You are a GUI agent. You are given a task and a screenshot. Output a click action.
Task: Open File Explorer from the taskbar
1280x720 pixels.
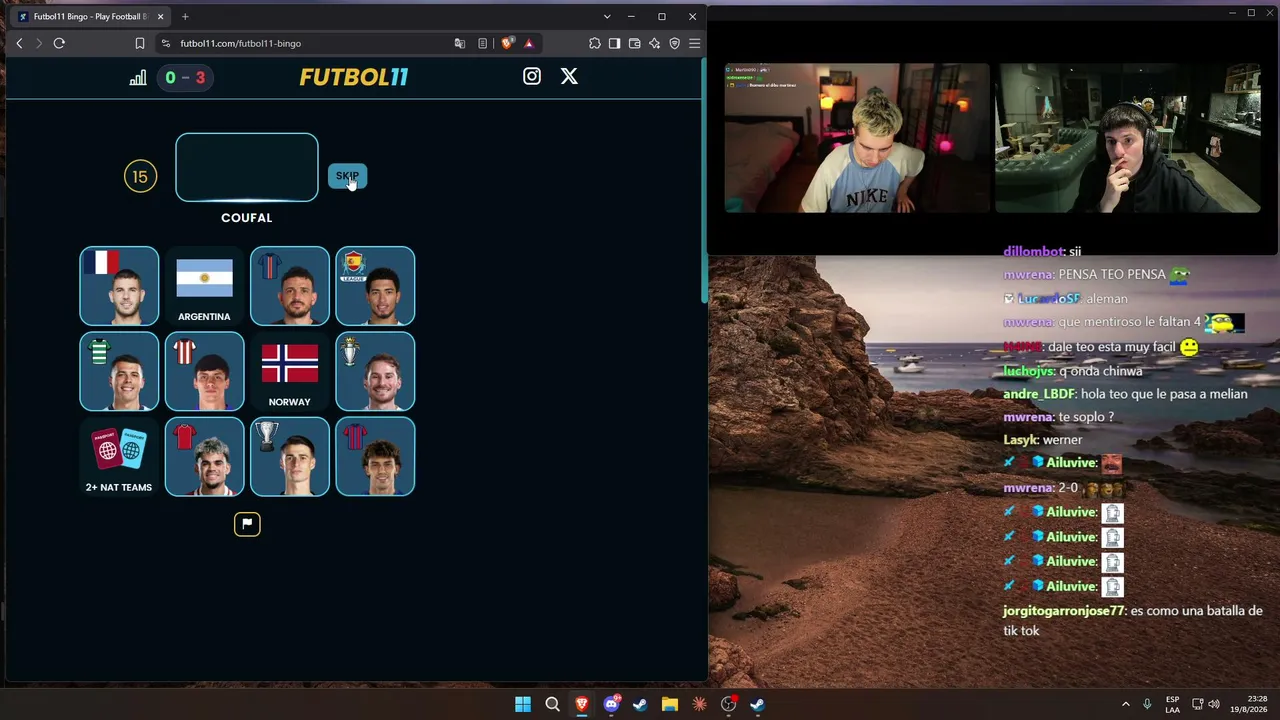coord(670,704)
